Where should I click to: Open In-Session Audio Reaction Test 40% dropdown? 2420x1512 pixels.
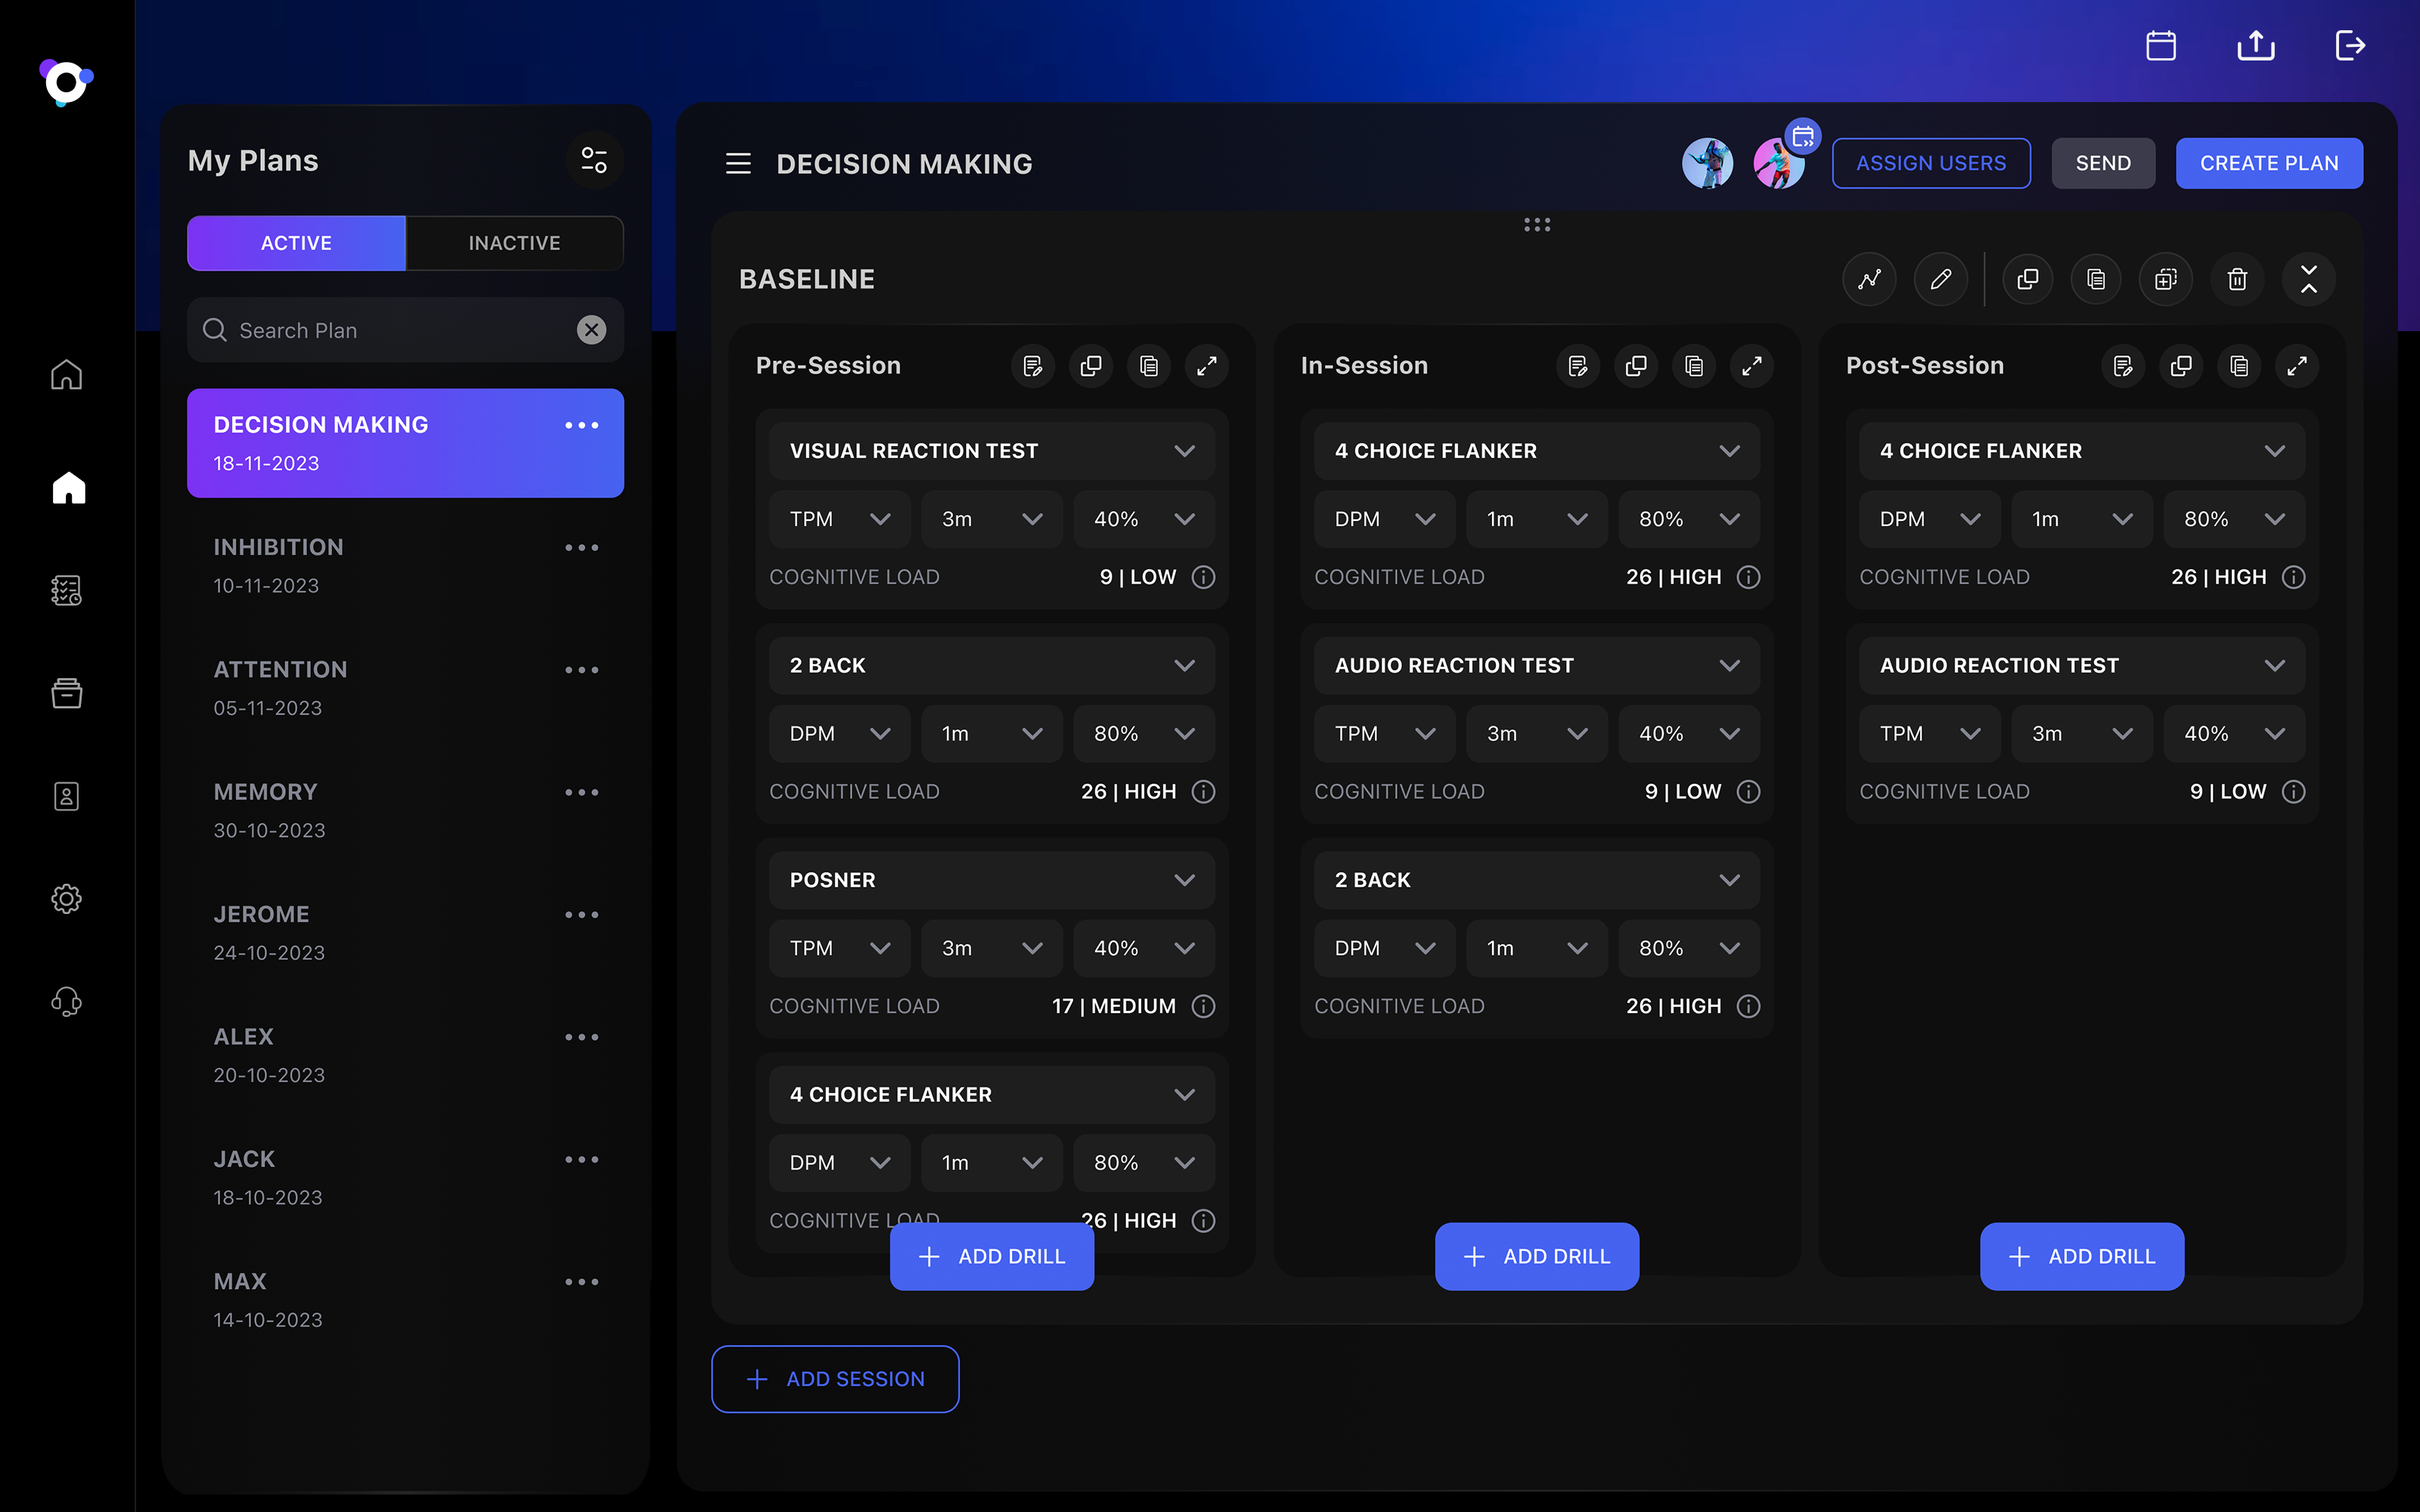click(x=1688, y=734)
